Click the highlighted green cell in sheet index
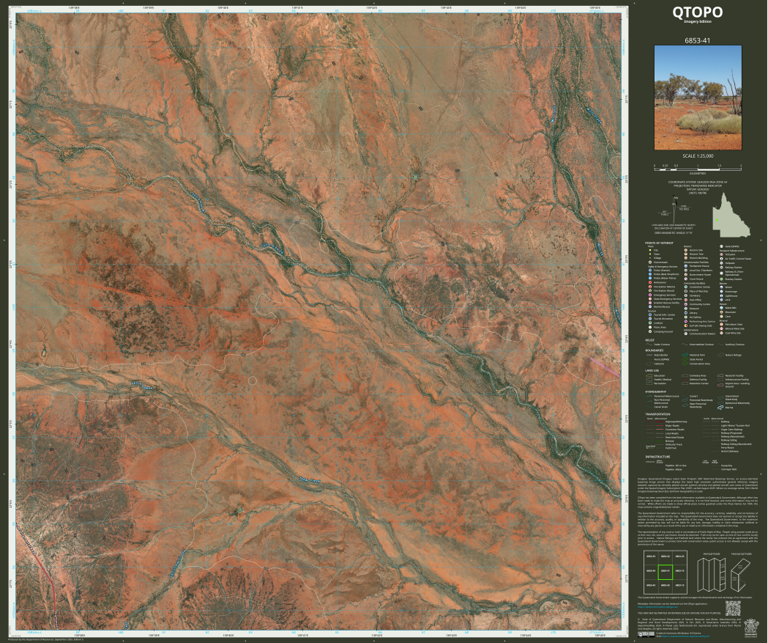The height and width of the screenshot is (643, 768). 666,572
